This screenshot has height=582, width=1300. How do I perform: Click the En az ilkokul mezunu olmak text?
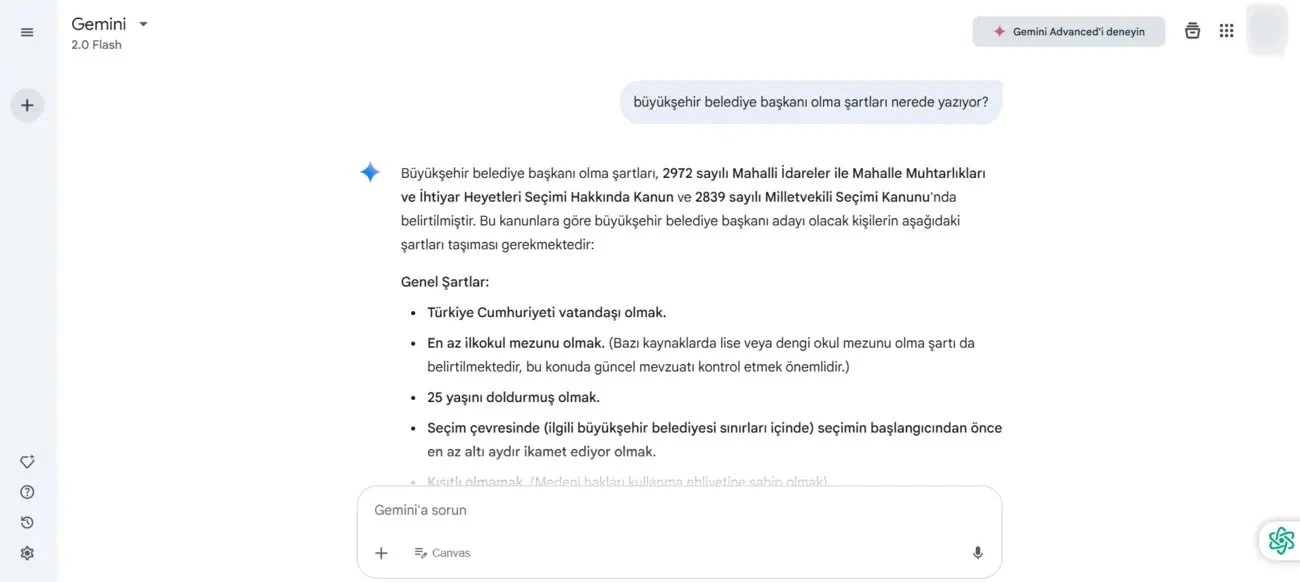point(516,343)
